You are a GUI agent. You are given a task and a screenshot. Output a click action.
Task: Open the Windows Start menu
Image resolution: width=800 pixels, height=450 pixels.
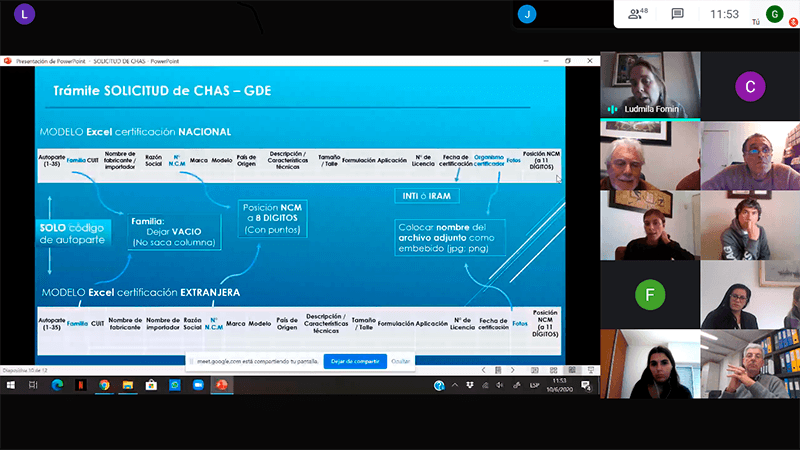coord(10,385)
